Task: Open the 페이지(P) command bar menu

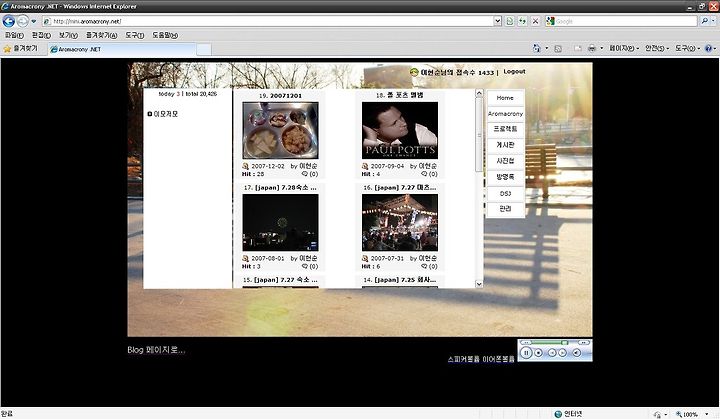Action: (624, 48)
